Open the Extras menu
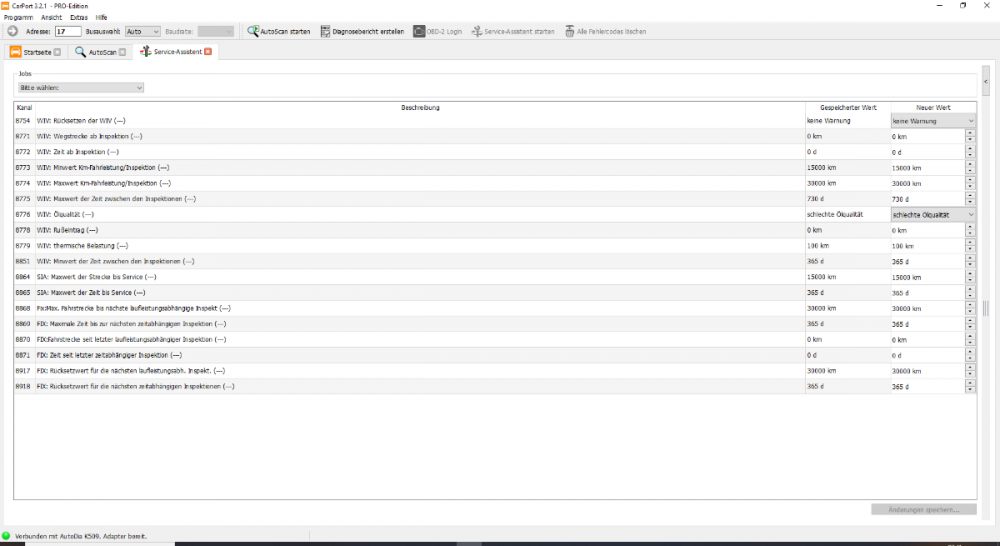The width and height of the screenshot is (1000, 546). coord(79,17)
